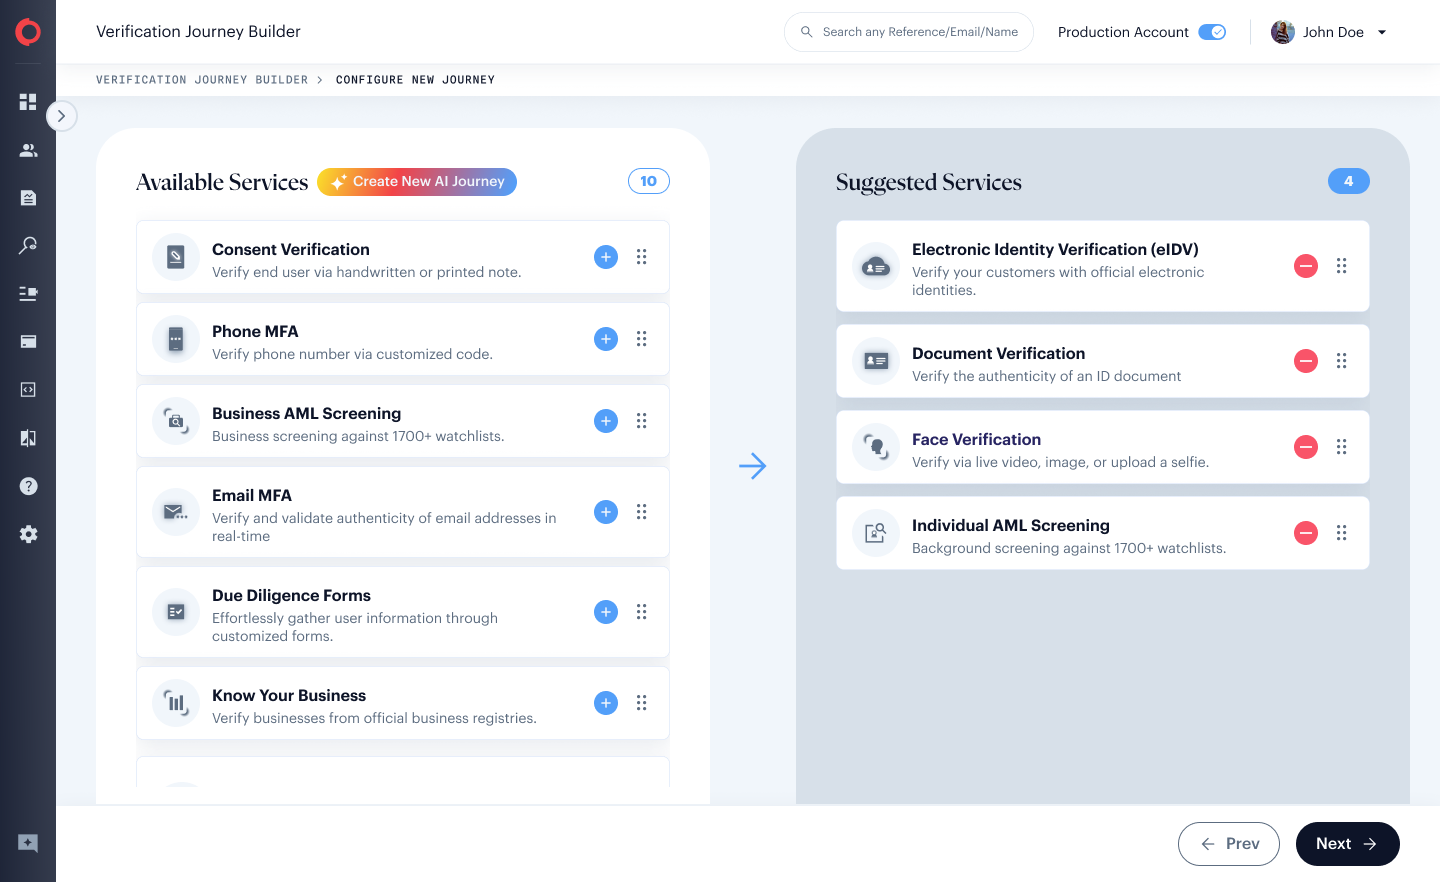Open the help question mark icon
This screenshot has width=1440, height=882.
[28, 486]
